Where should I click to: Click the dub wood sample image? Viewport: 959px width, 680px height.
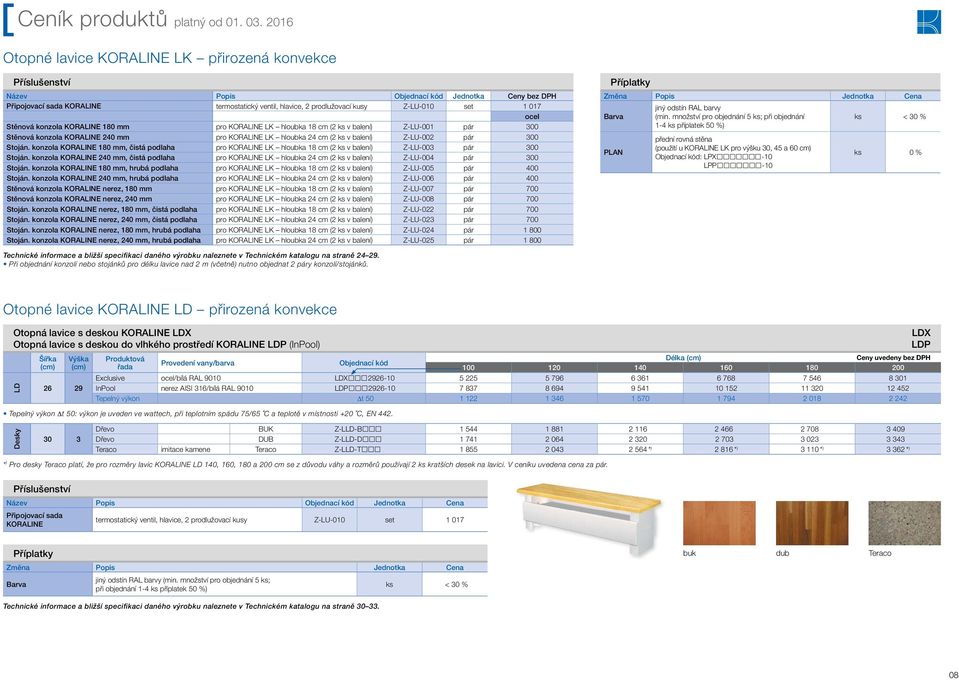pos(812,523)
